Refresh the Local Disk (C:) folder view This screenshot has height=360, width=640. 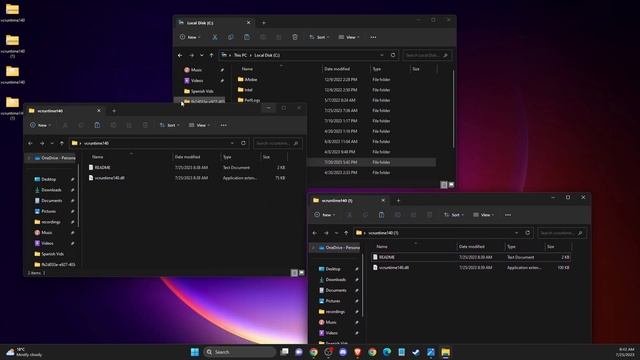tap(393, 55)
